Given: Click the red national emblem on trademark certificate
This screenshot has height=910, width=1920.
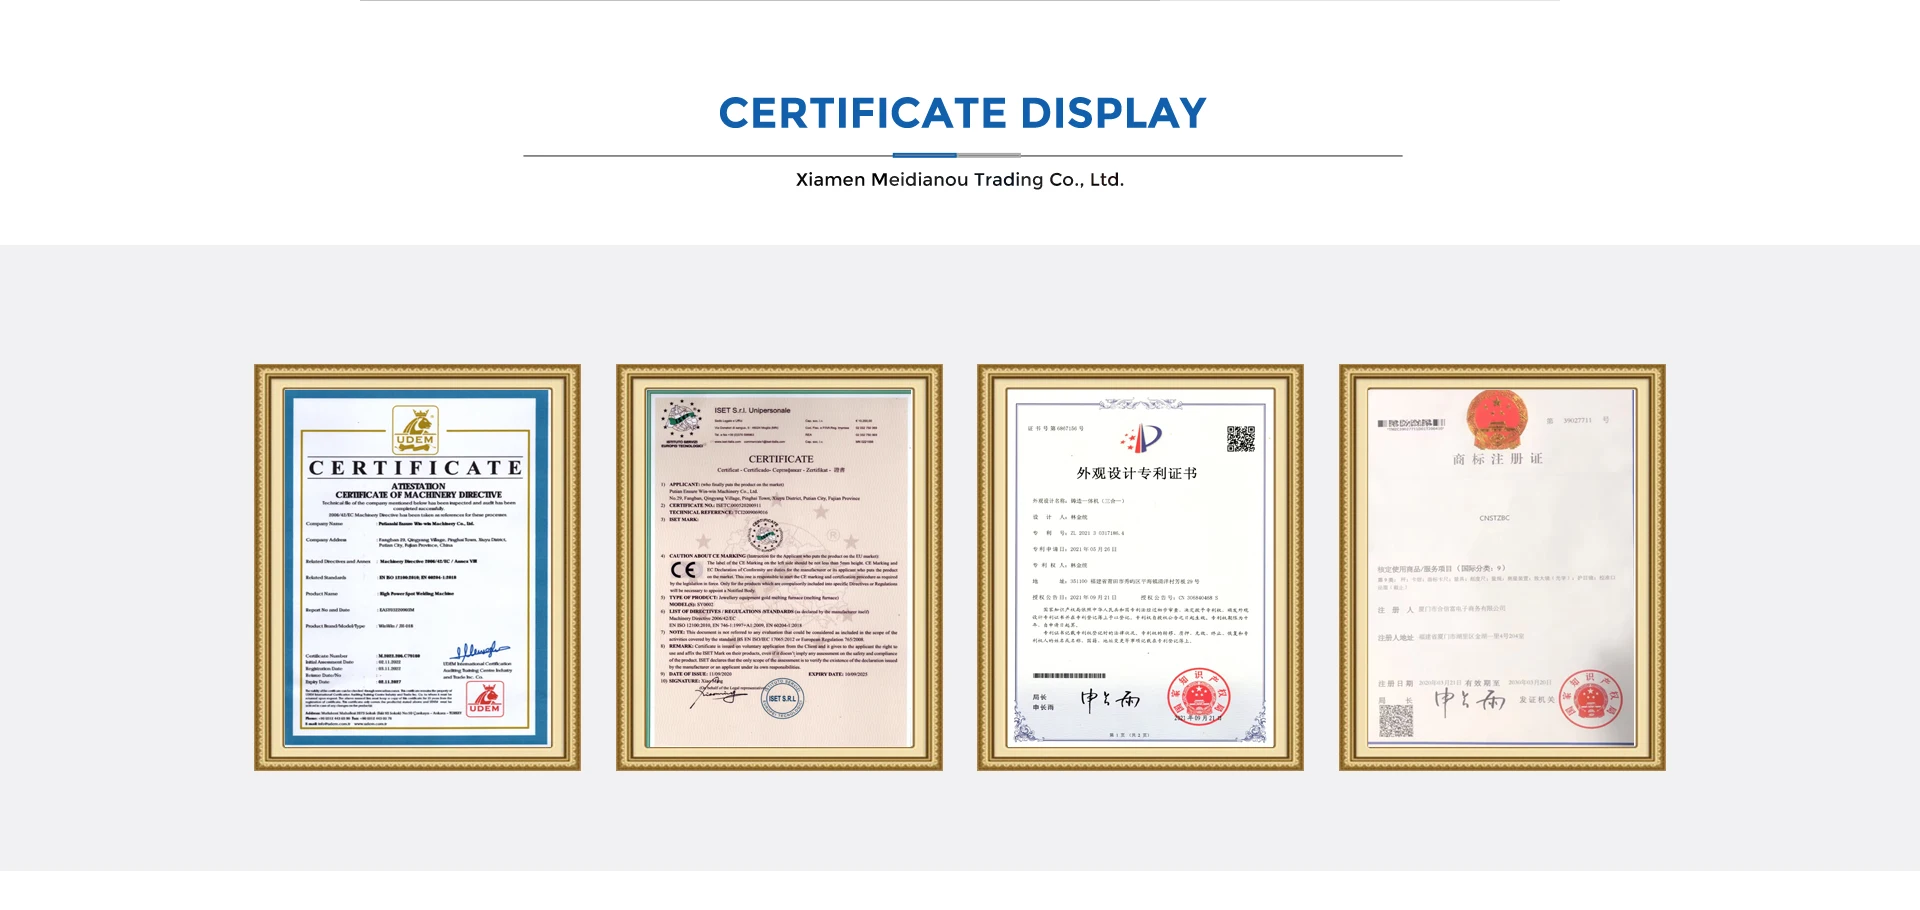Looking at the screenshot, I should click(x=1497, y=420).
